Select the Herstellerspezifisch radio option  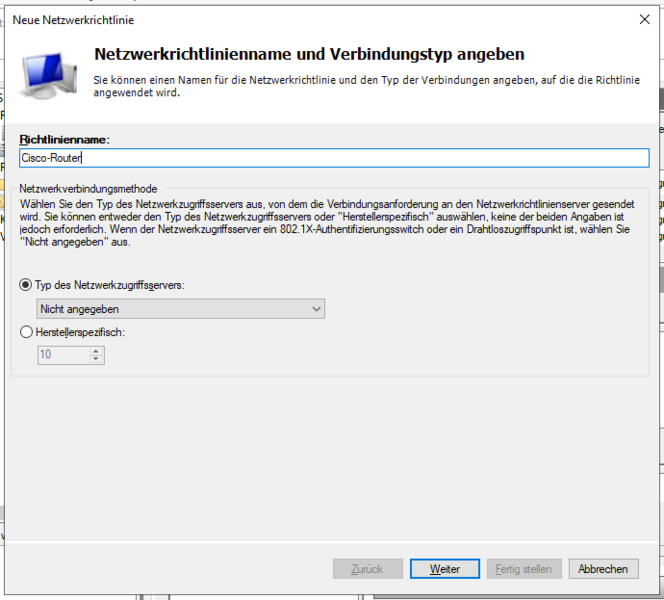point(26,332)
